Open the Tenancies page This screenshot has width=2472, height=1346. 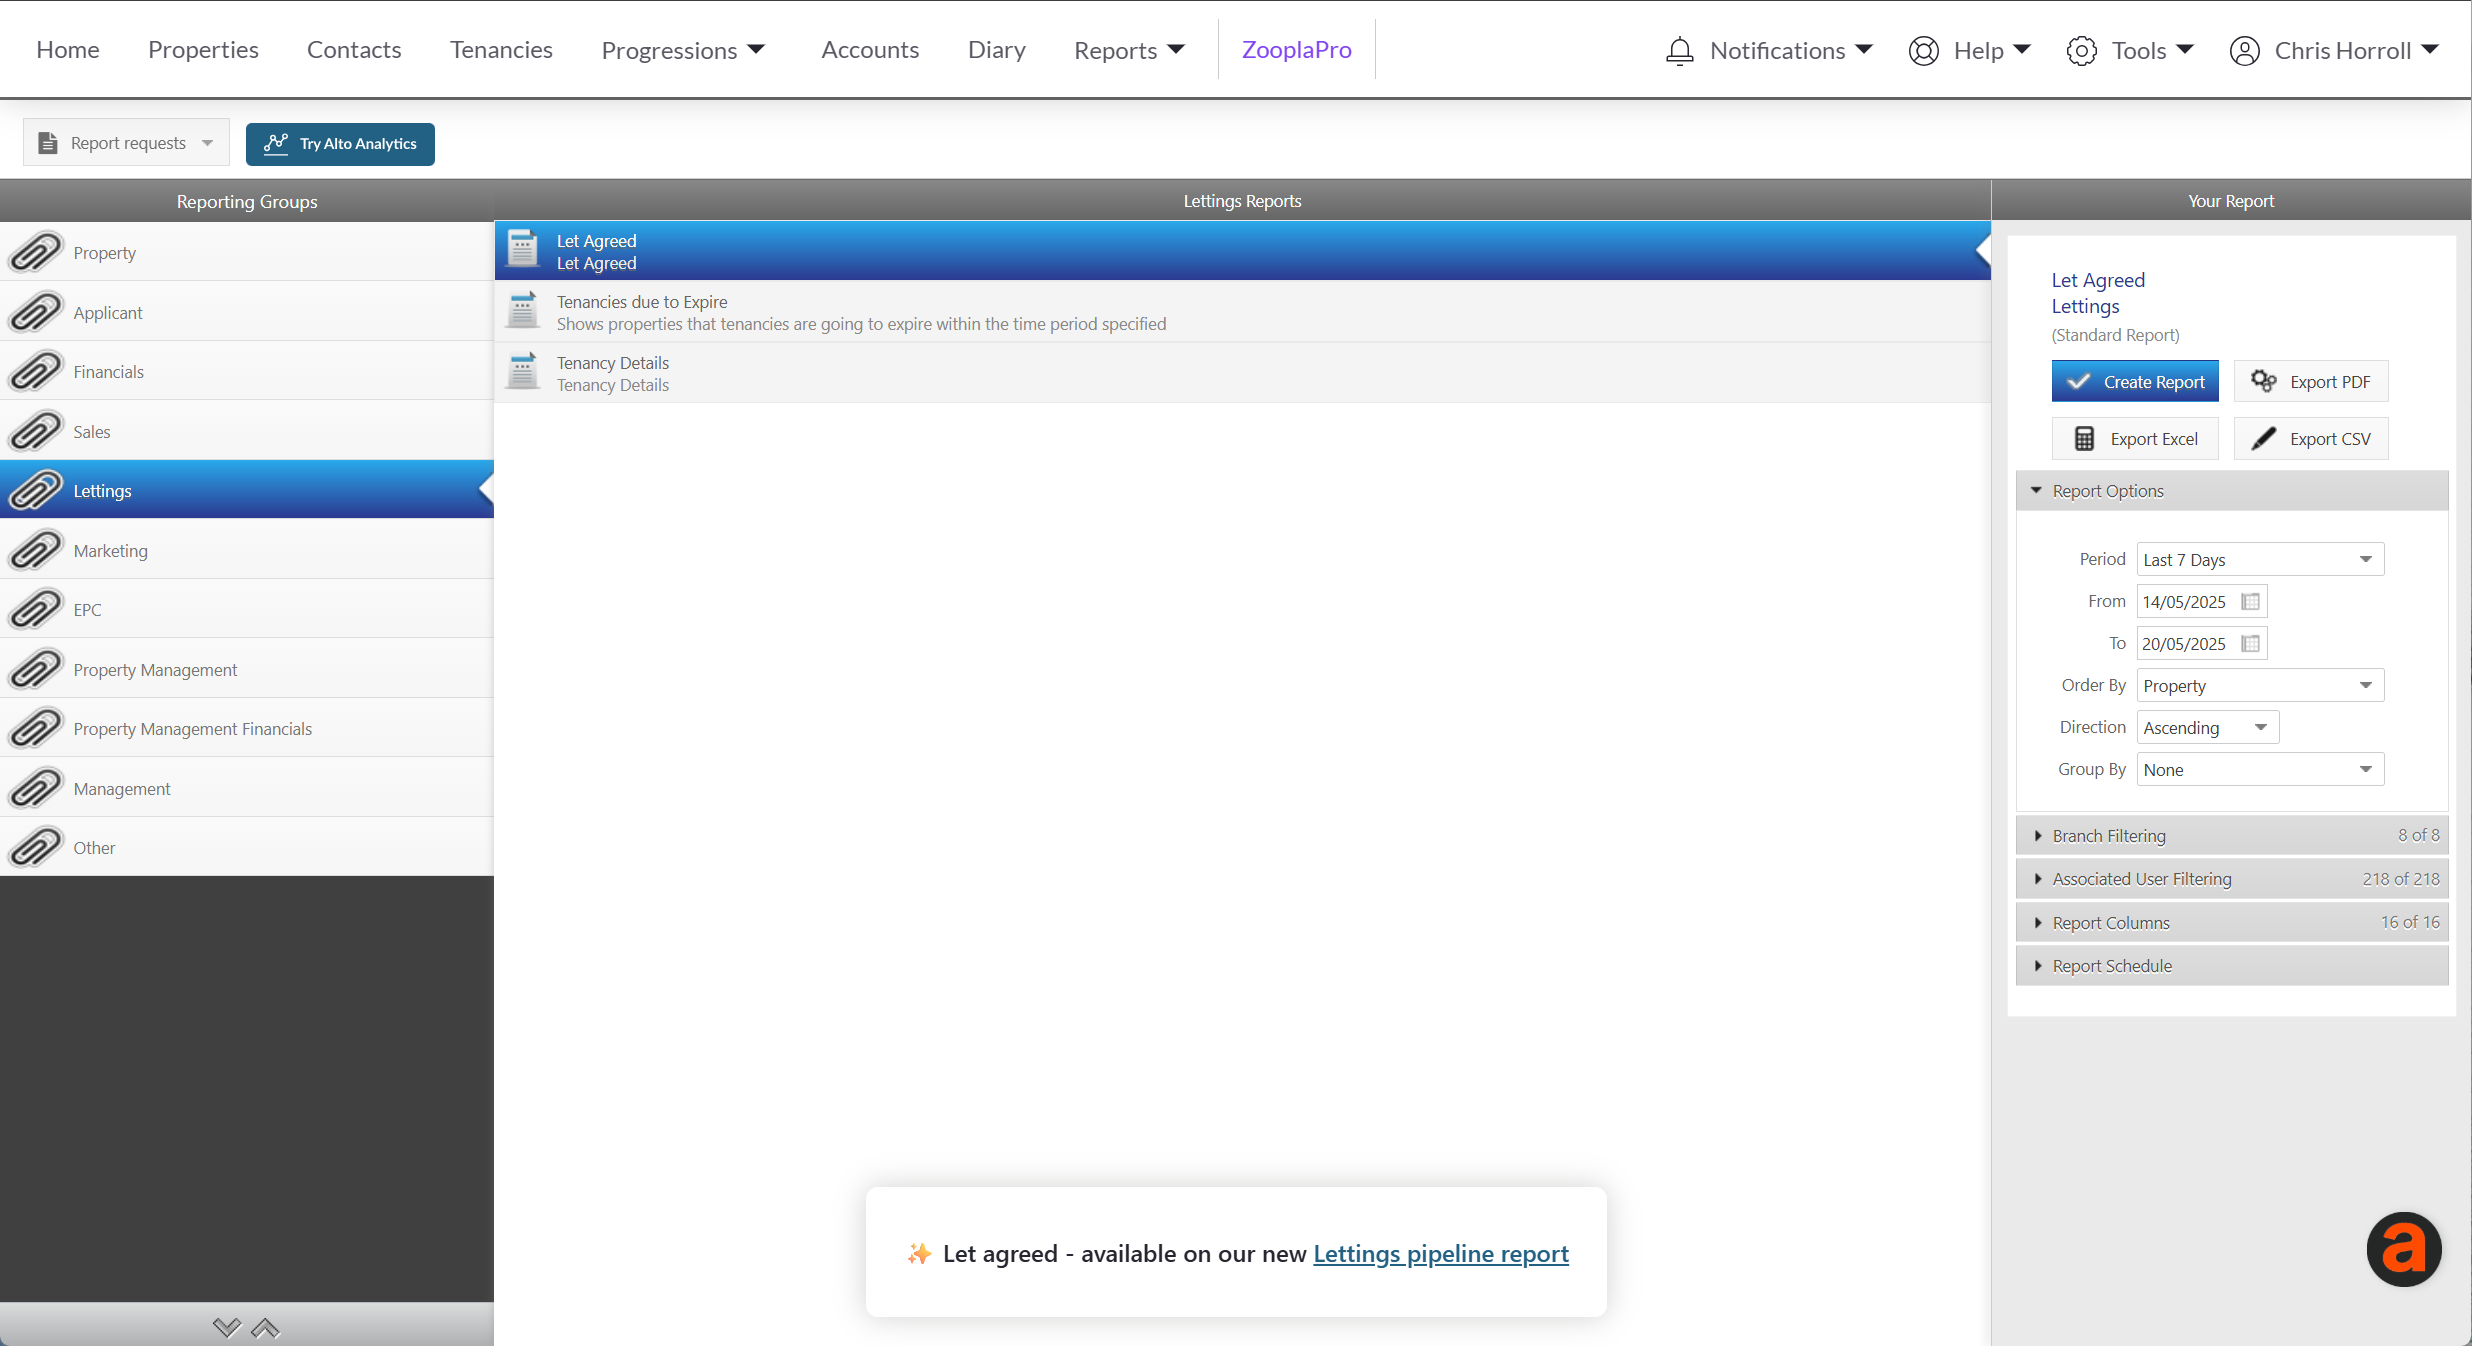point(501,49)
